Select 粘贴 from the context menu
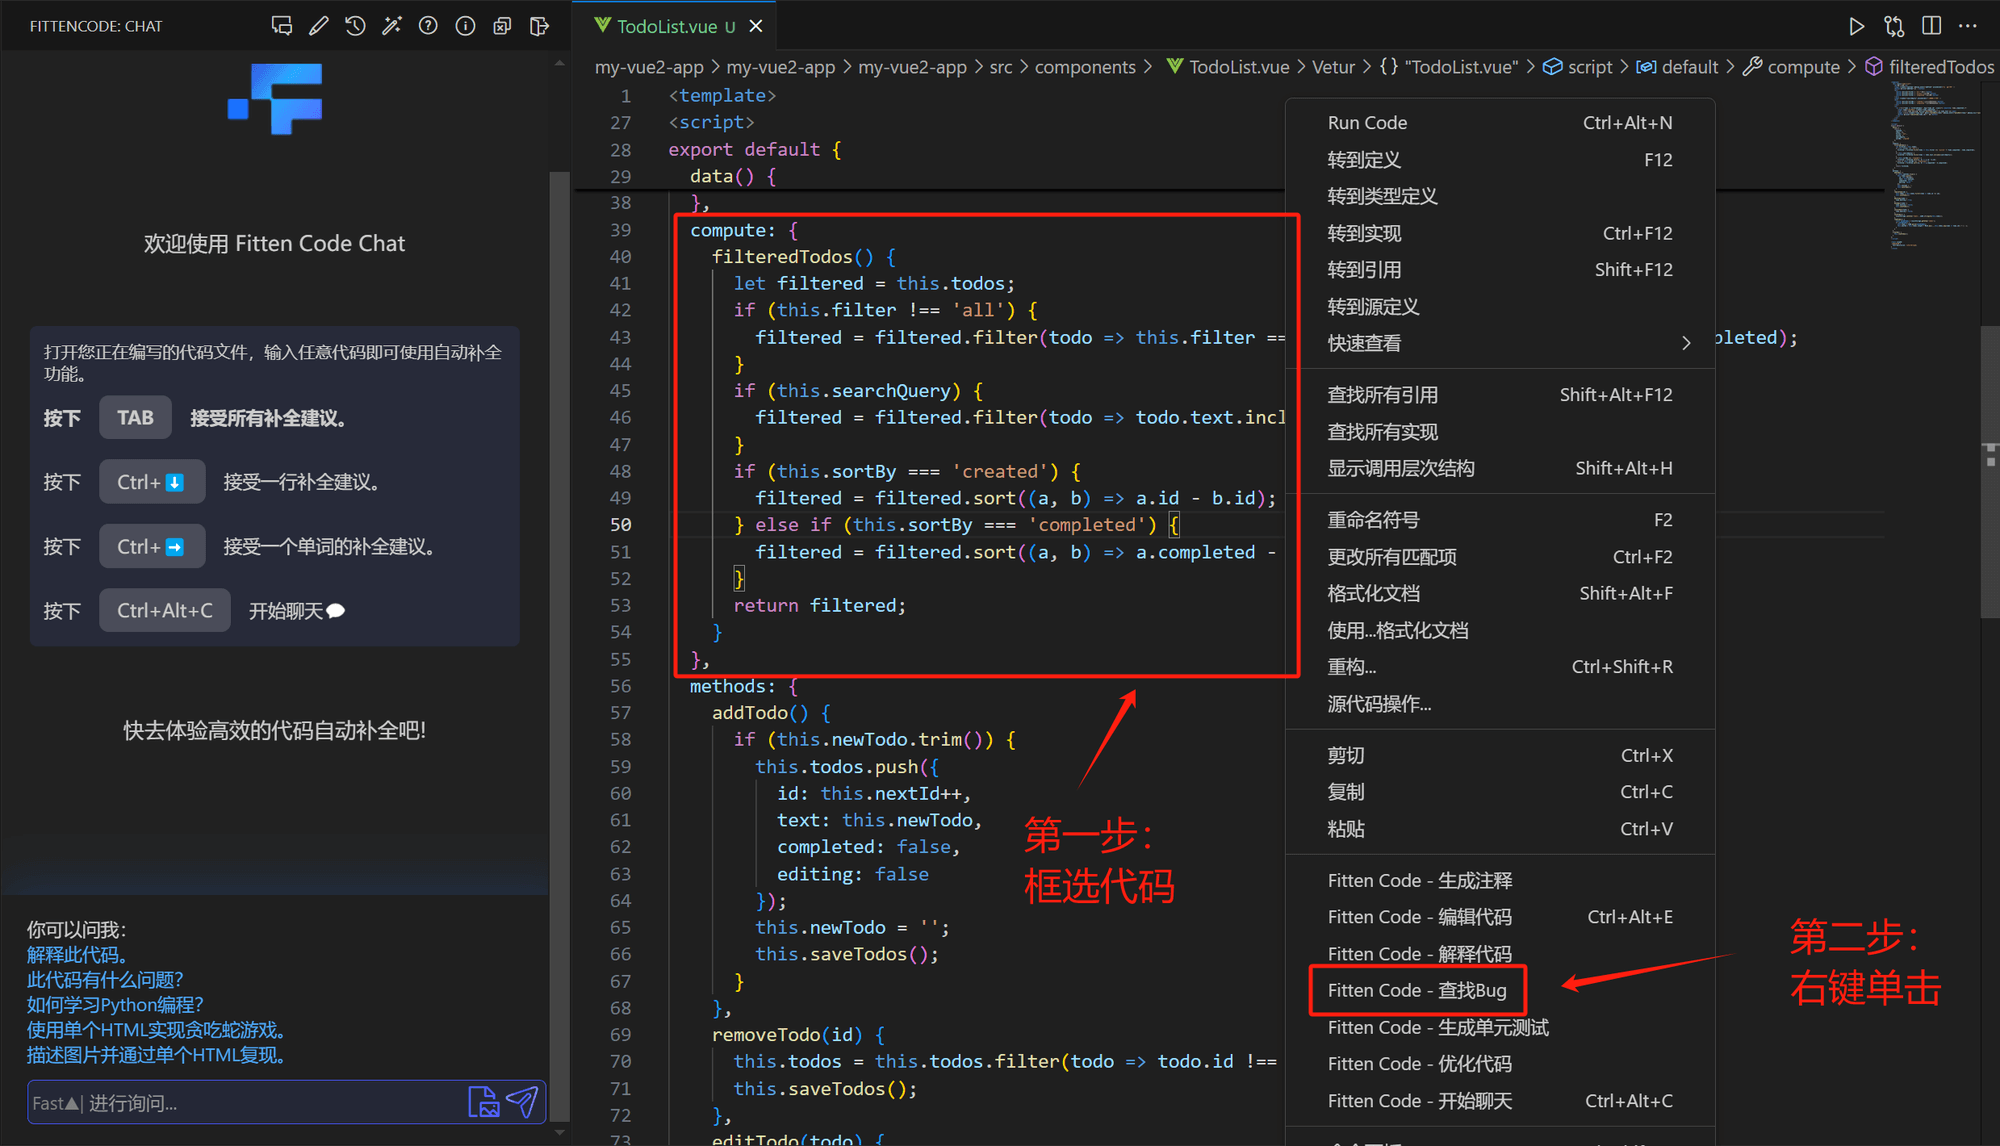 [1500, 829]
